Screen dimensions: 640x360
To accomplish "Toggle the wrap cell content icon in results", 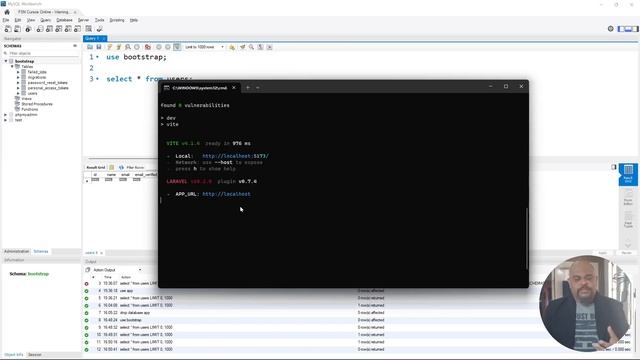I will [613, 167].
